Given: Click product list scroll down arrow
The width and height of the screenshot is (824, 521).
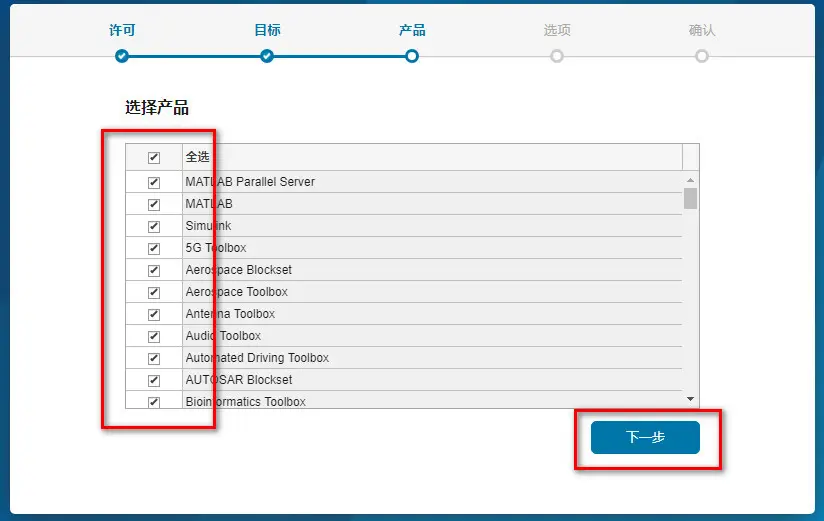Looking at the screenshot, I should 691,399.
